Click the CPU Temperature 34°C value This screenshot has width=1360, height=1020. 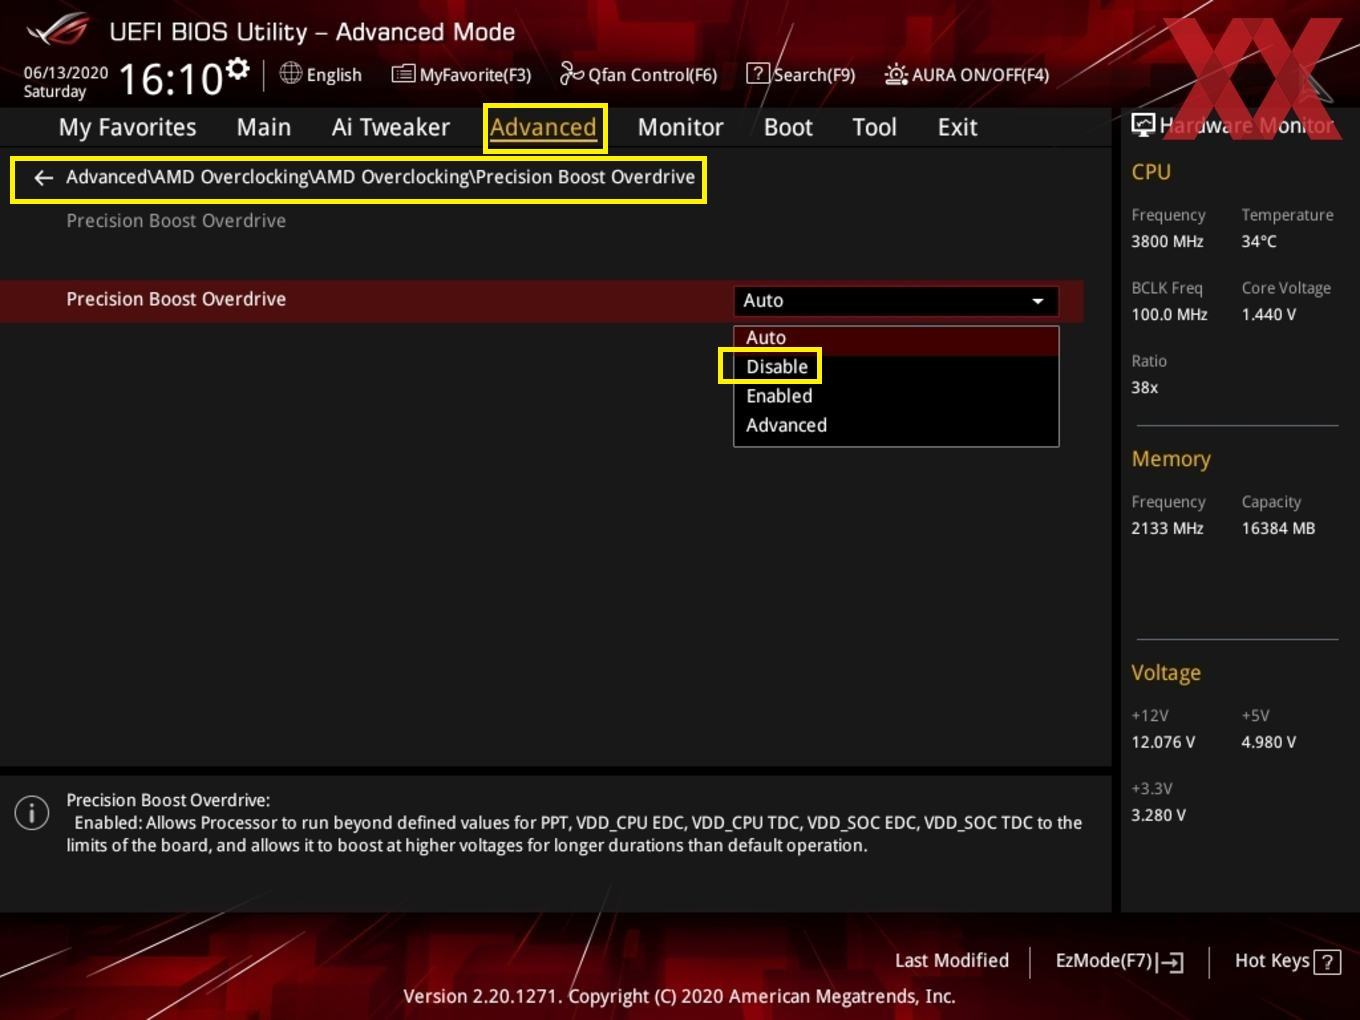1259,241
